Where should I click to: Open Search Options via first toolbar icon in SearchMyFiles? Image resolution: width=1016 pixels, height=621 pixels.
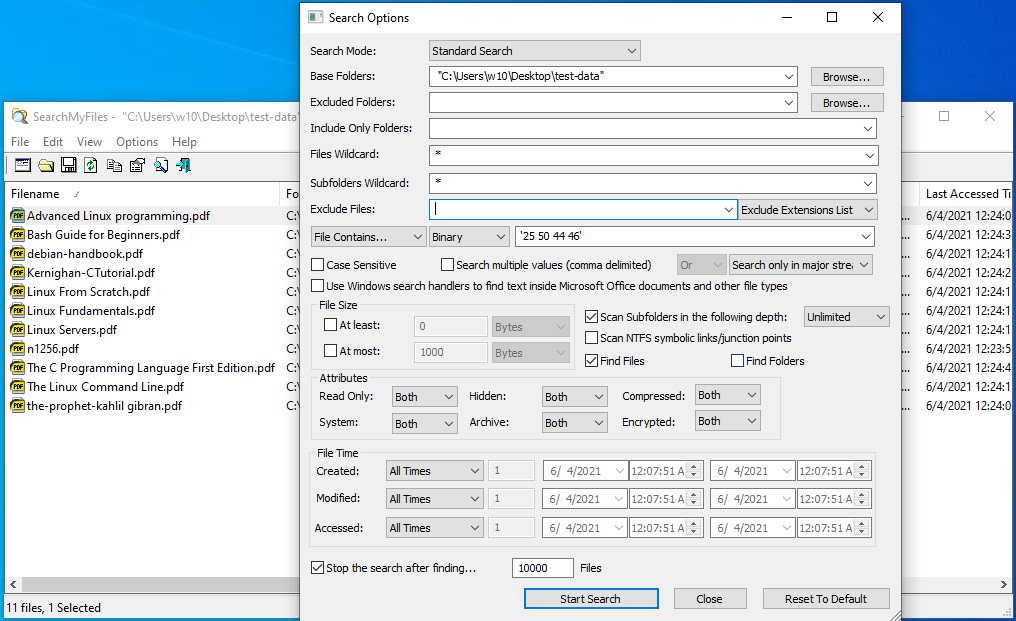[23, 165]
